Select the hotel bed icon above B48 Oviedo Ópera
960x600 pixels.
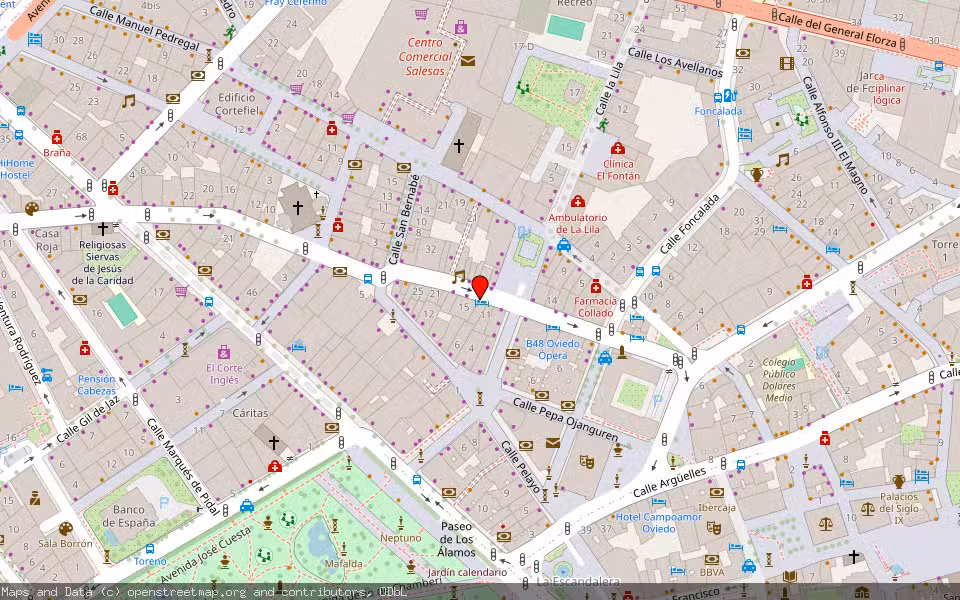(553, 329)
